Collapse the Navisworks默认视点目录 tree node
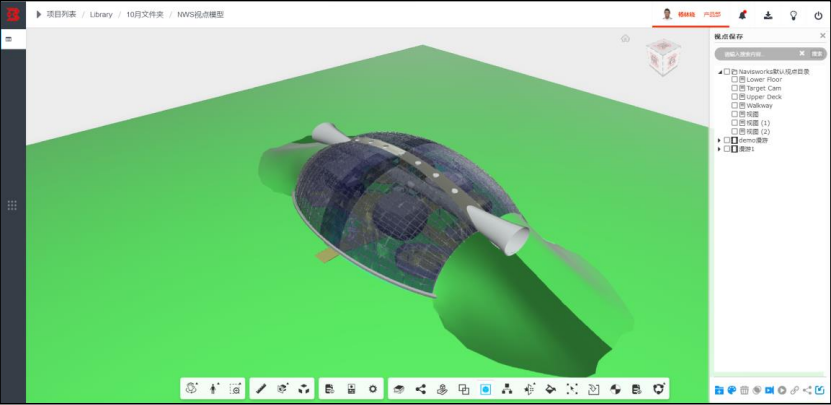This screenshot has width=831, height=405. [720, 72]
